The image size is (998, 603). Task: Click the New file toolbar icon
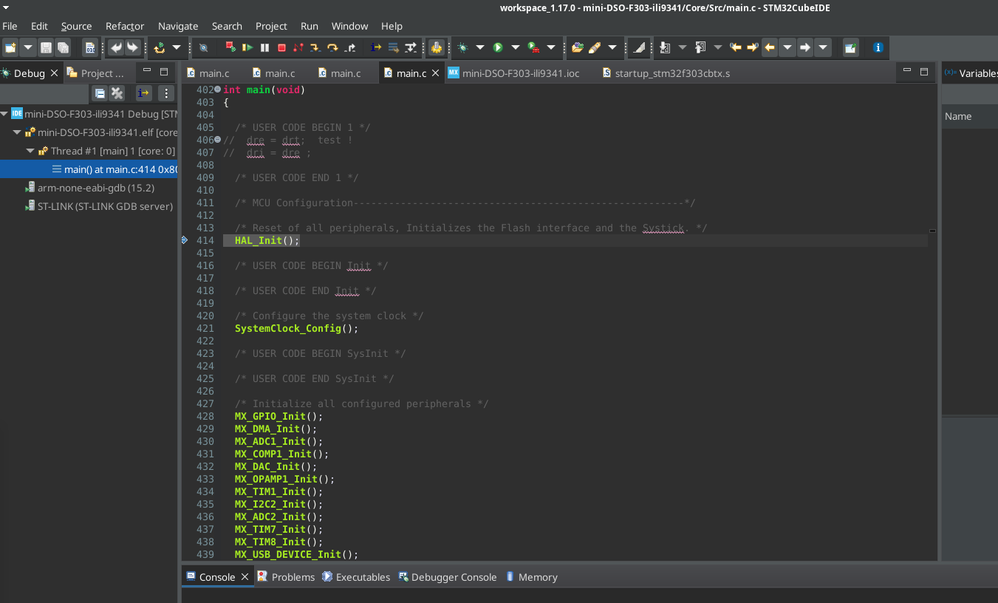(11, 48)
